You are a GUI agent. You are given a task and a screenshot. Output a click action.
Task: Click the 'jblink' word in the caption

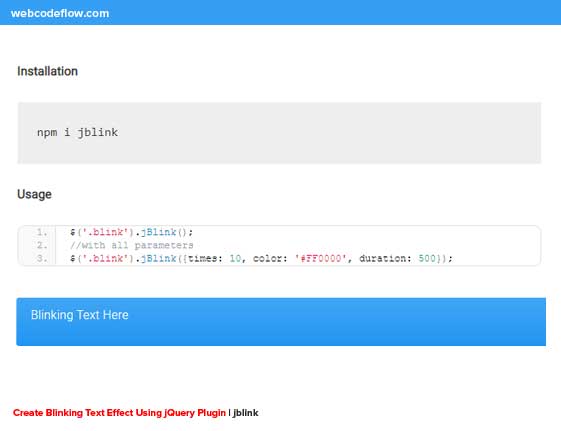(245, 413)
